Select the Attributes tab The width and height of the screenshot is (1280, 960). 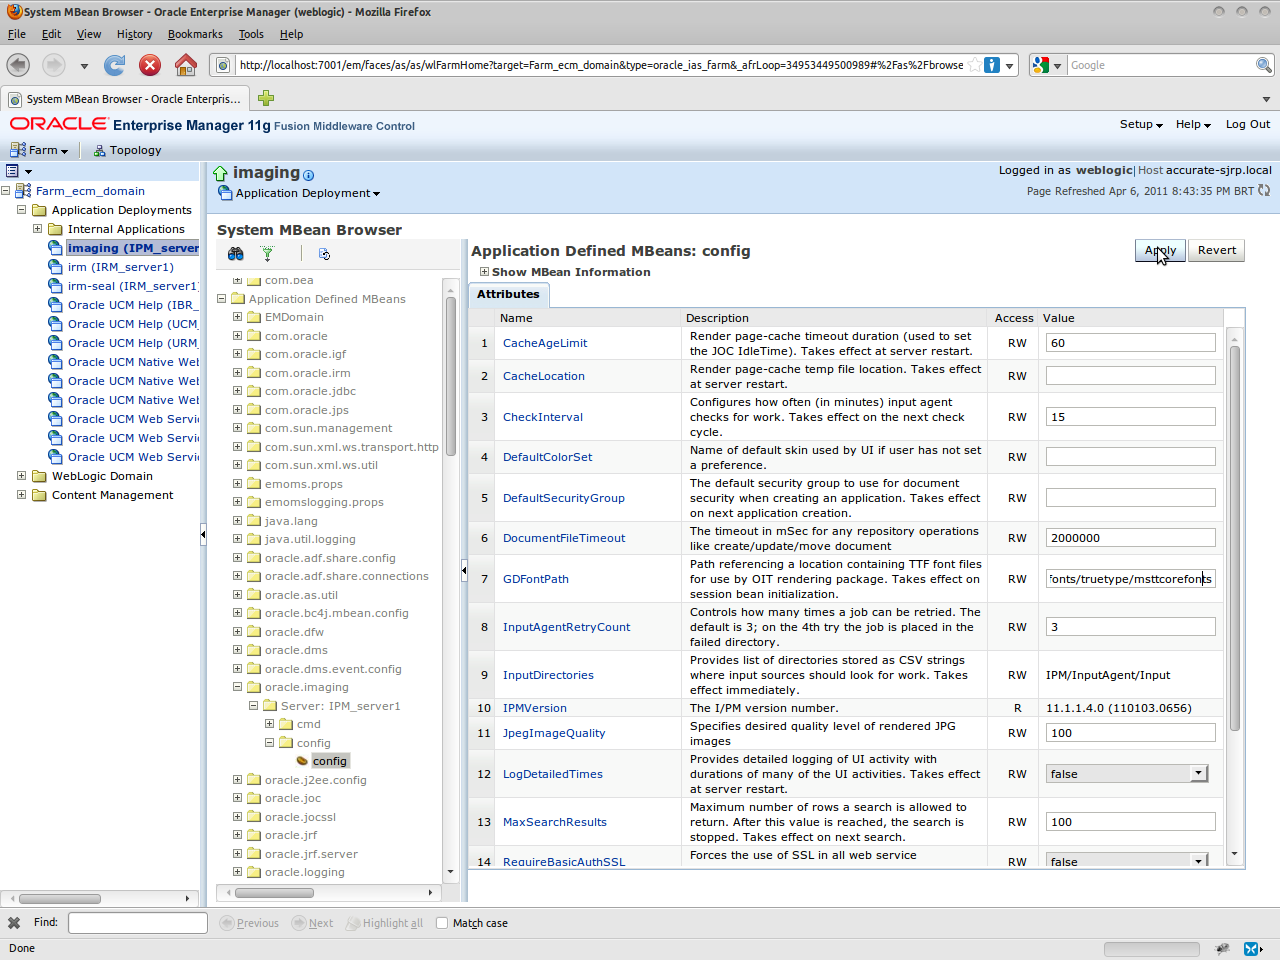tap(508, 294)
